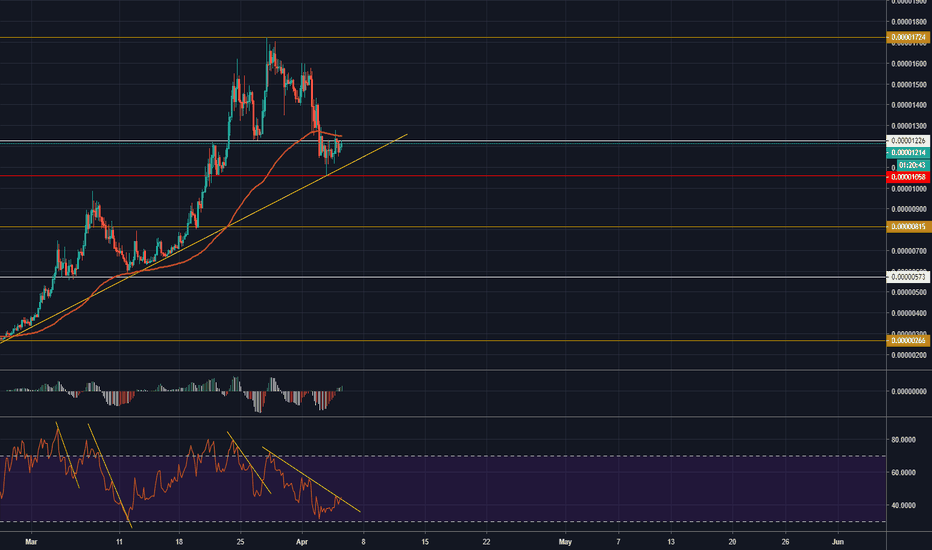This screenshot has height=550, width=932.
Task: Click the 0.00000900 price axis value
Action: 909,209
